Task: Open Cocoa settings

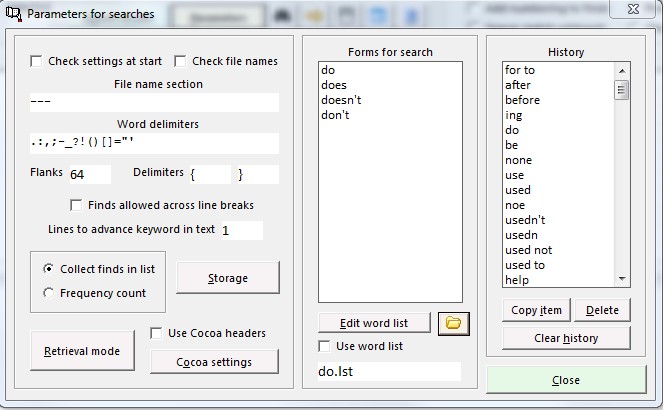Action: pyautogui.click(x=214, y=361)
